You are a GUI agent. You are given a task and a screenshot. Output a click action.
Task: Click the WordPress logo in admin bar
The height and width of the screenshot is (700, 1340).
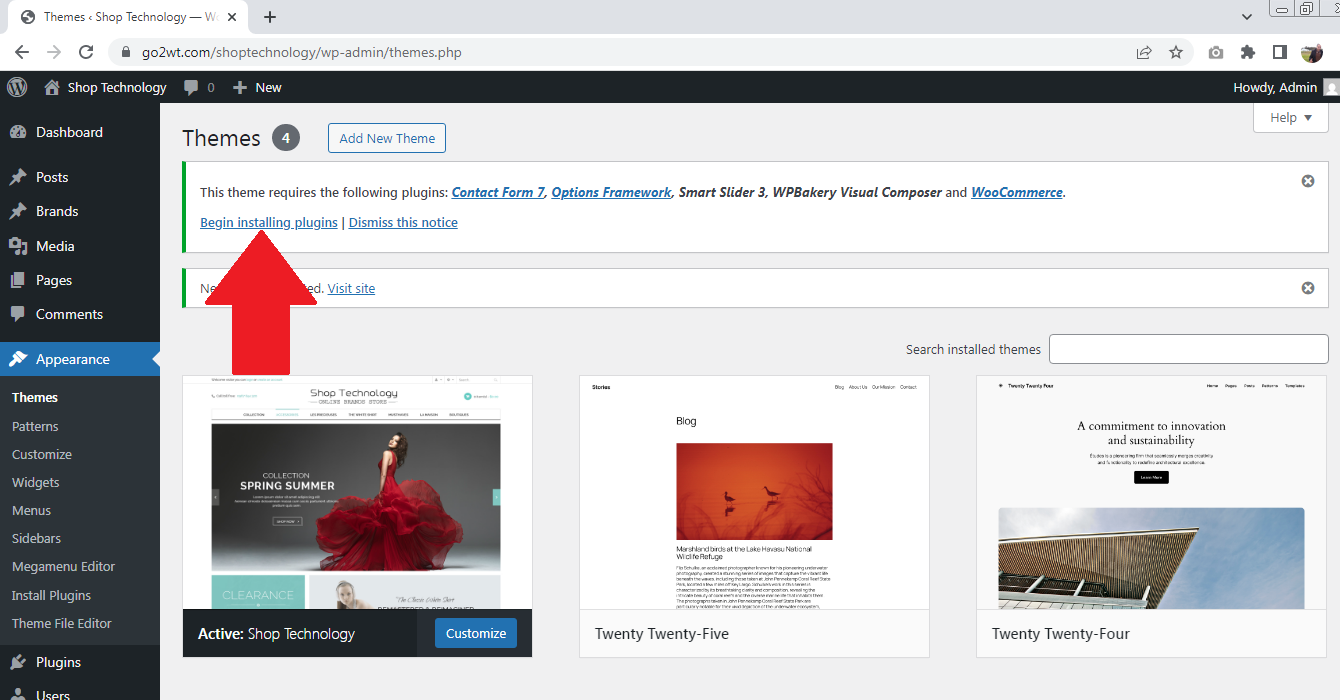coord(17,87)
